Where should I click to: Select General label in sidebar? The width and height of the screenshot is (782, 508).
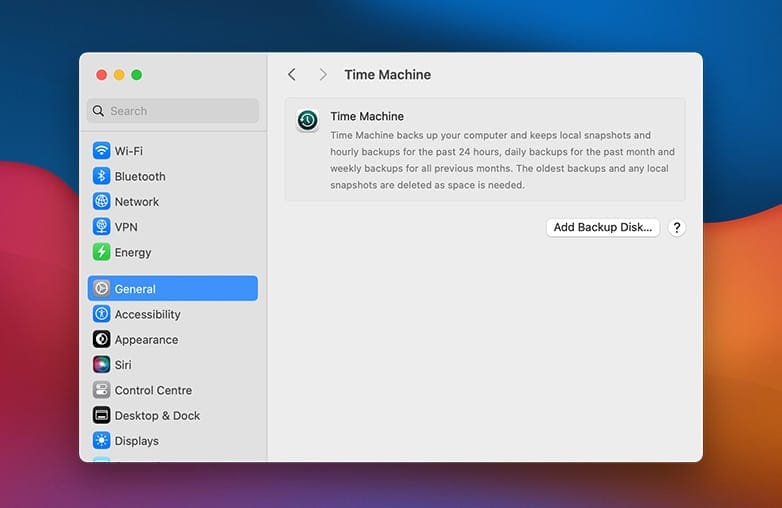click(x=135, y=289)
